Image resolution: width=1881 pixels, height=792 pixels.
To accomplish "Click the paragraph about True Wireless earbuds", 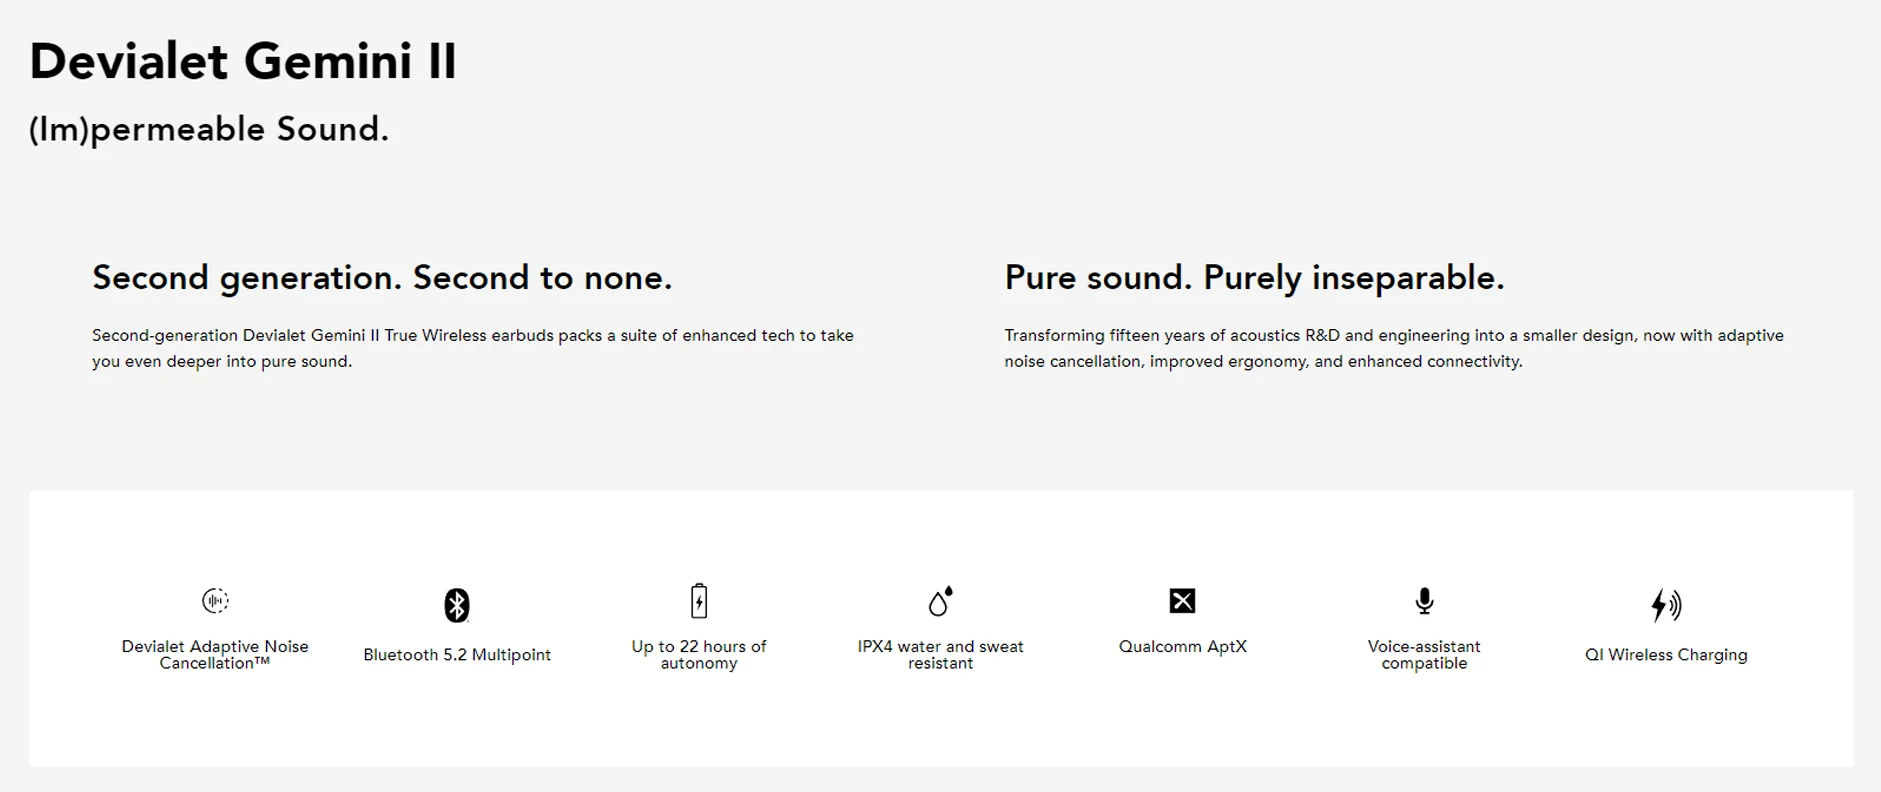I will pos(473,348).
